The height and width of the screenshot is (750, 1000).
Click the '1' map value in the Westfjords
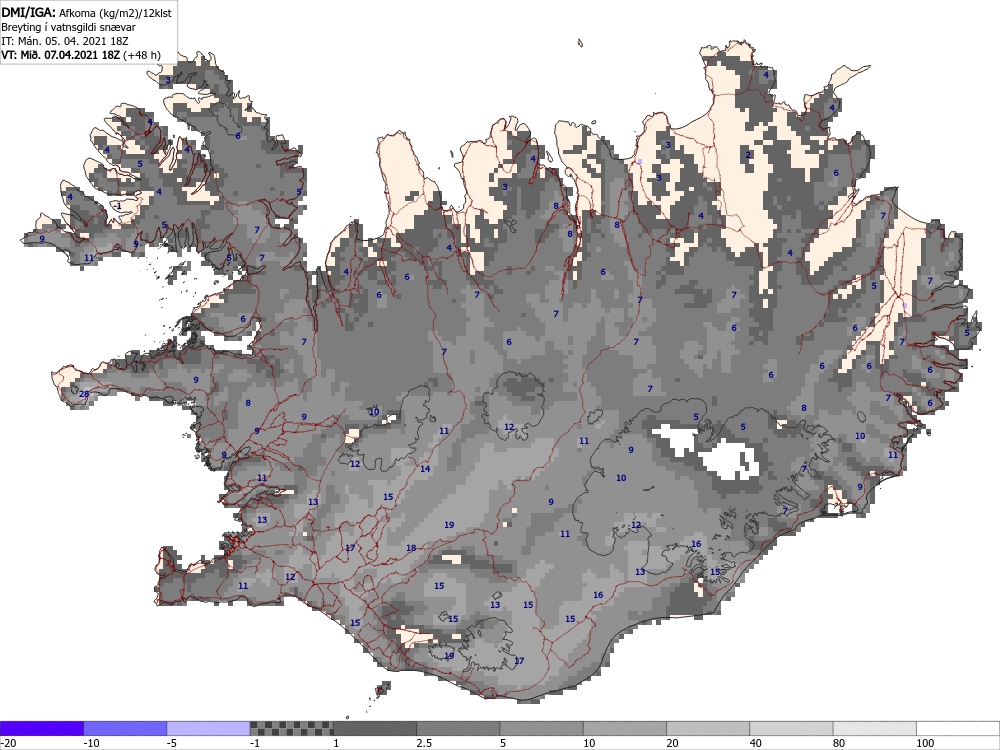pyautogui.click(x=119, y=206)
